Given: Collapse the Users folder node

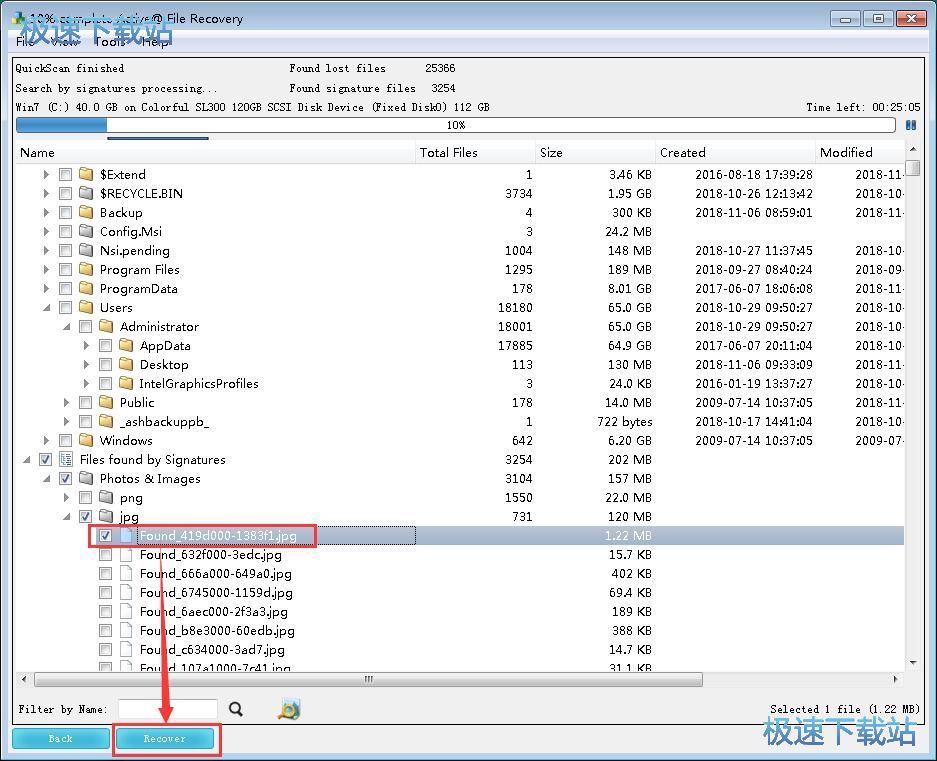Looking at the screenshot, I should coord(46,308).
